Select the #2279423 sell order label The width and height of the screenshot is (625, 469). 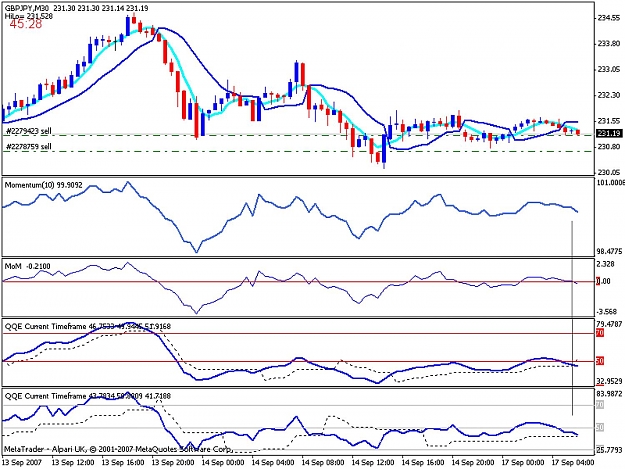[29, 131]
